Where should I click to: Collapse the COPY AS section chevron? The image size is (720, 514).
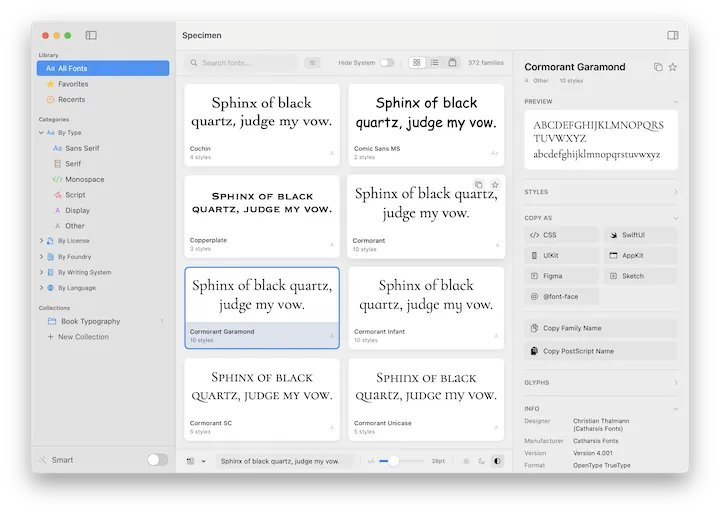point(675,218)
